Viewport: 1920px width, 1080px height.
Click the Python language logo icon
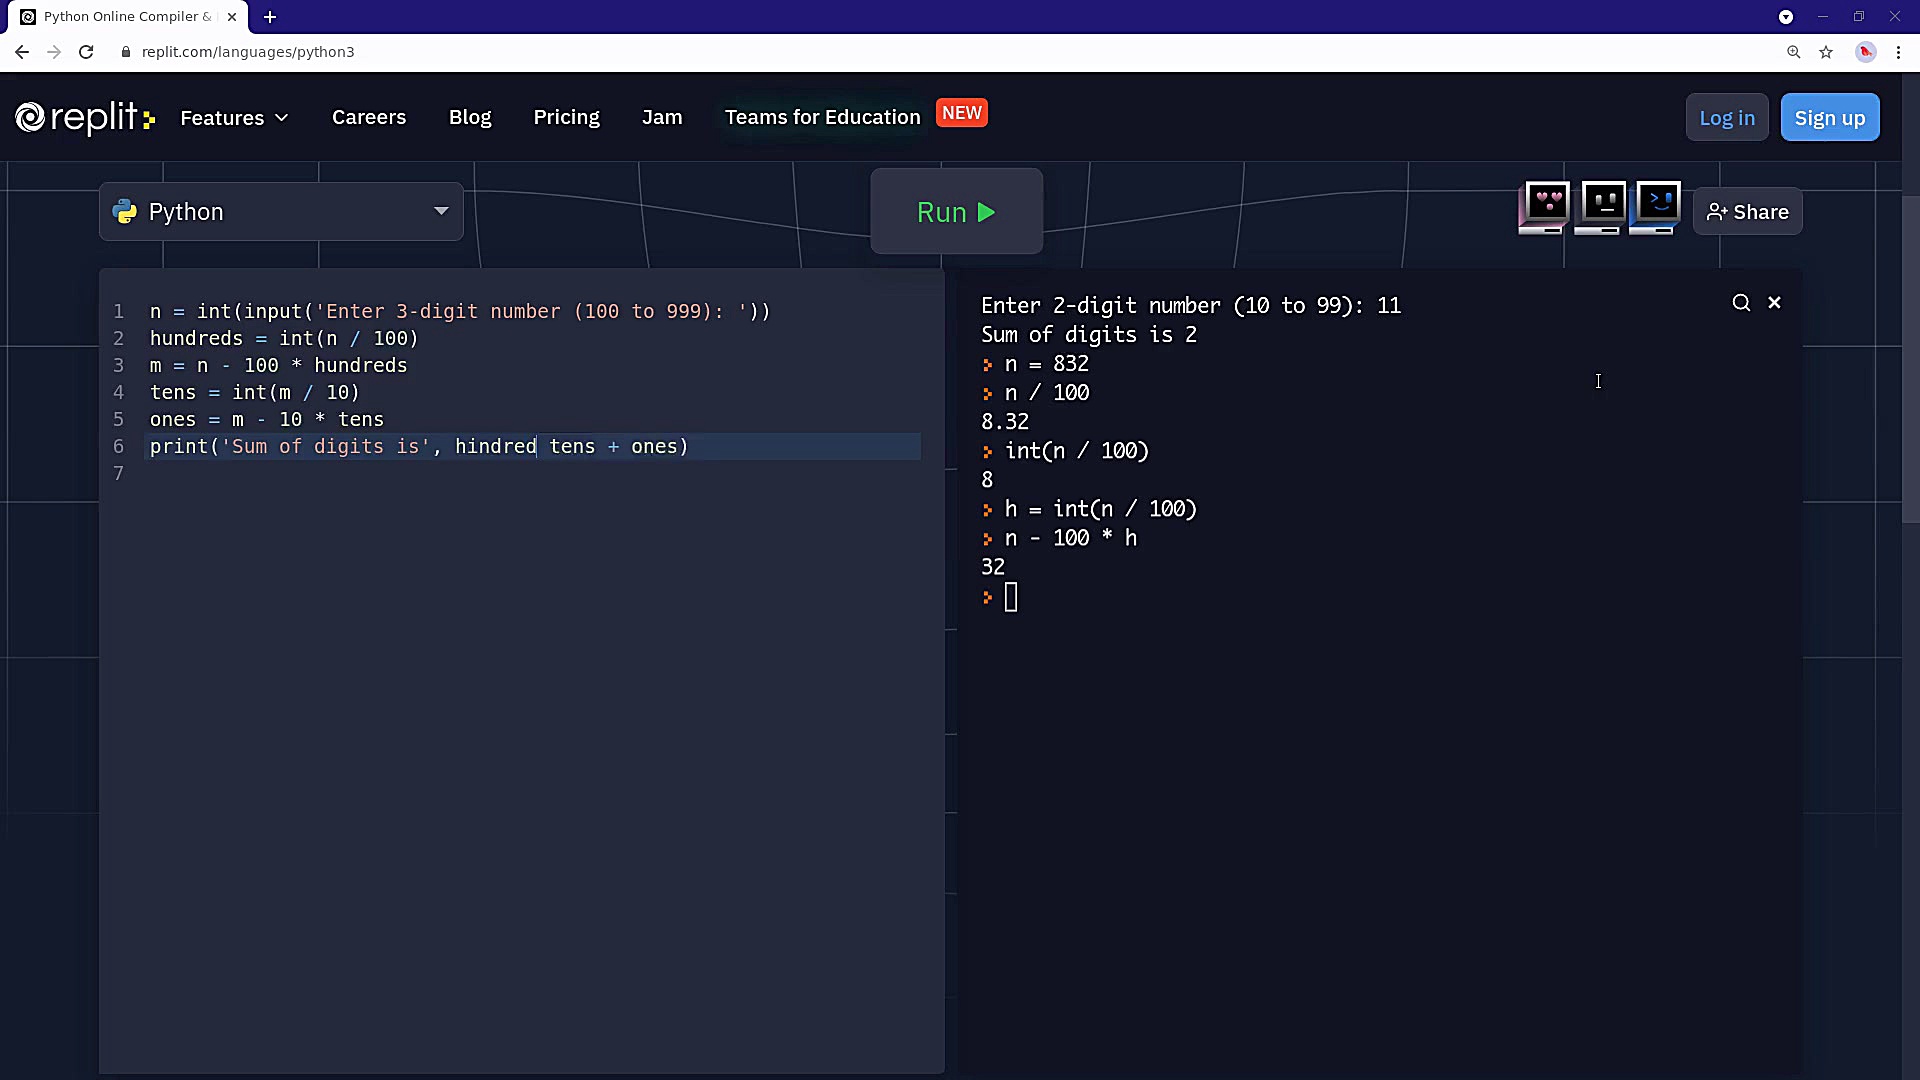click(x=125, y=212)
